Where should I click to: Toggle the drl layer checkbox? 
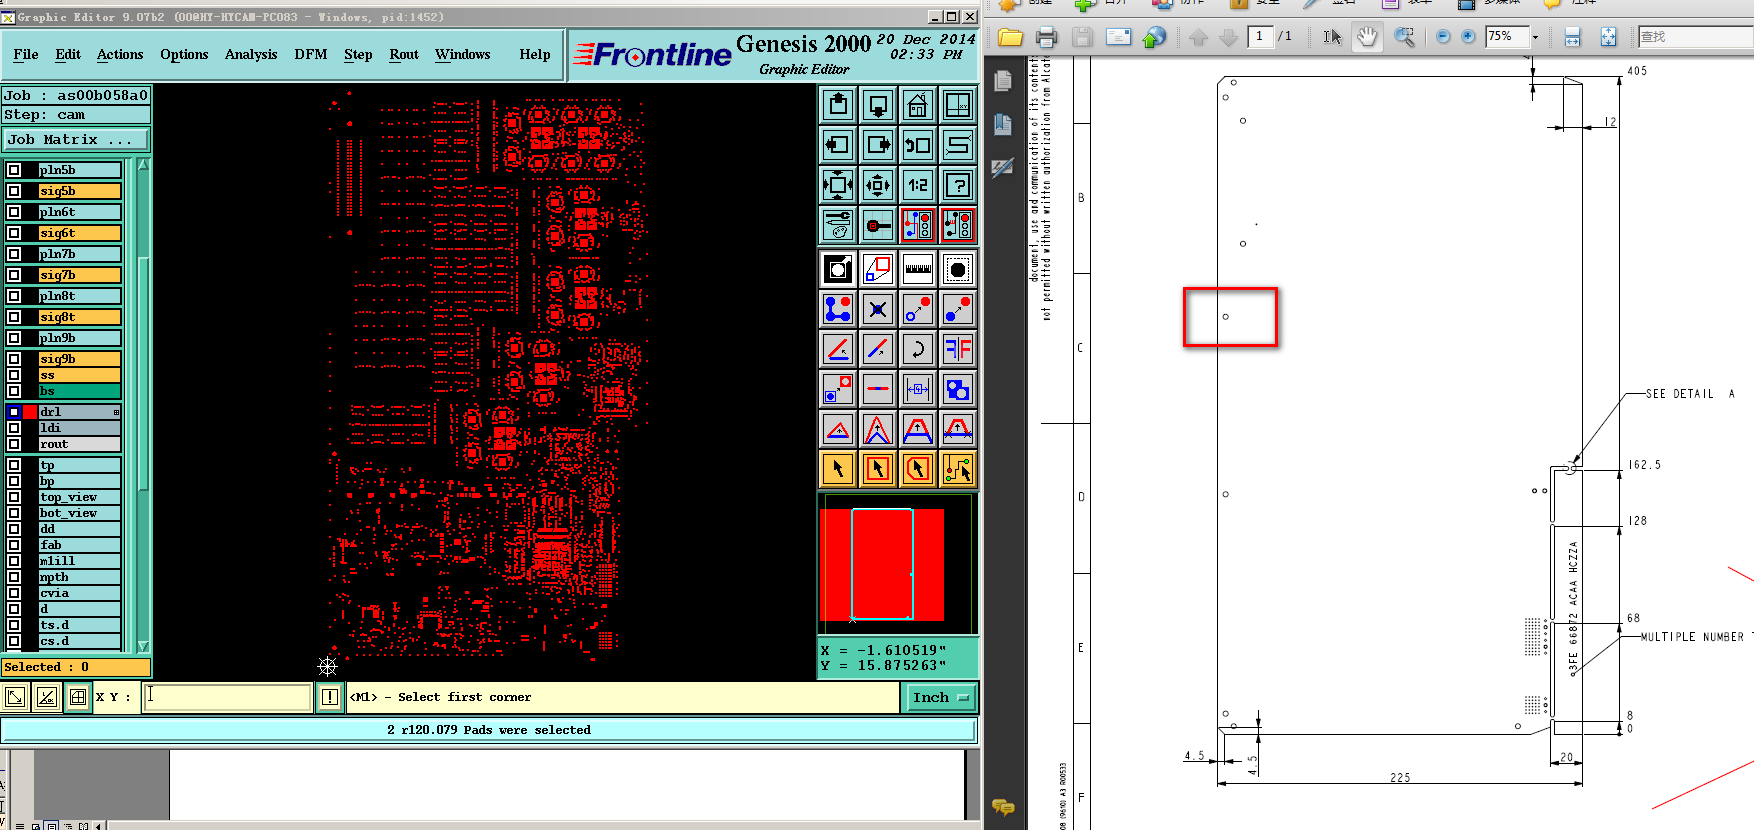(x=14, y=412)
